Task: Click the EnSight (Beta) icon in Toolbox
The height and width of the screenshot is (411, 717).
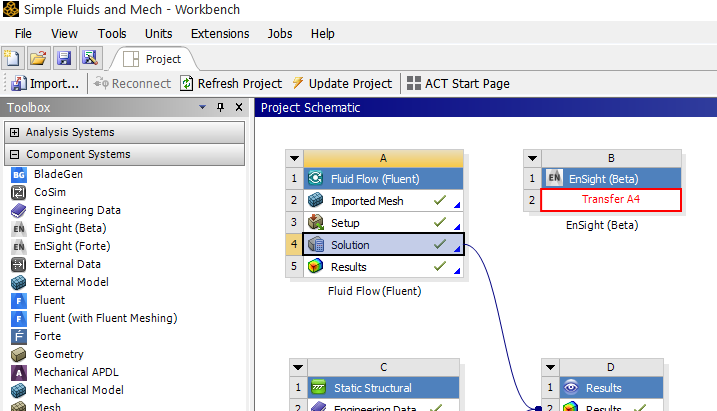Action: 19,229
